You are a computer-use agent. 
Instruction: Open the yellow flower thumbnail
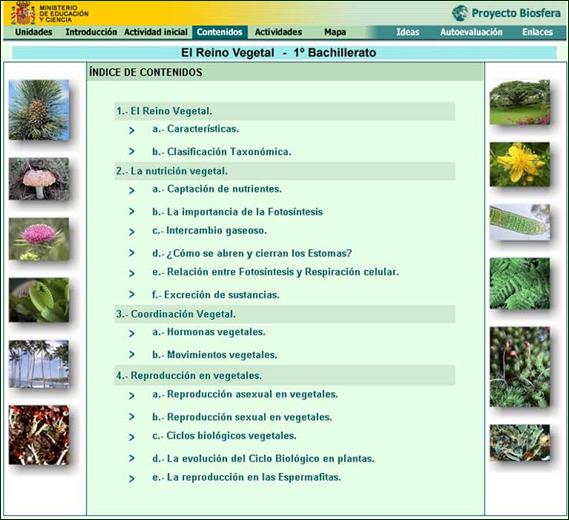click(520, 164)
